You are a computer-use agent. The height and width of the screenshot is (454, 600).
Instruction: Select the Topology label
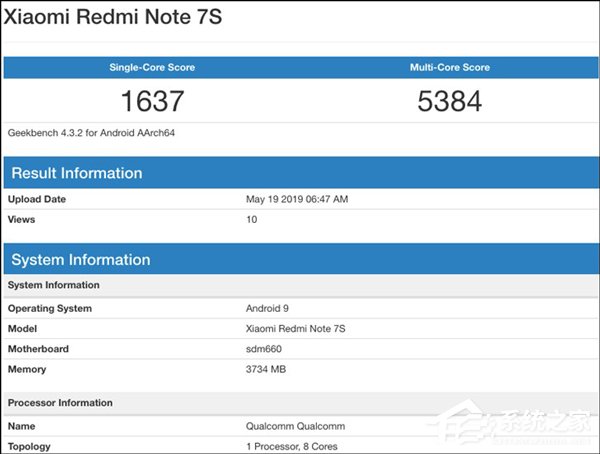pyautogui.click(x=29, y=446)
